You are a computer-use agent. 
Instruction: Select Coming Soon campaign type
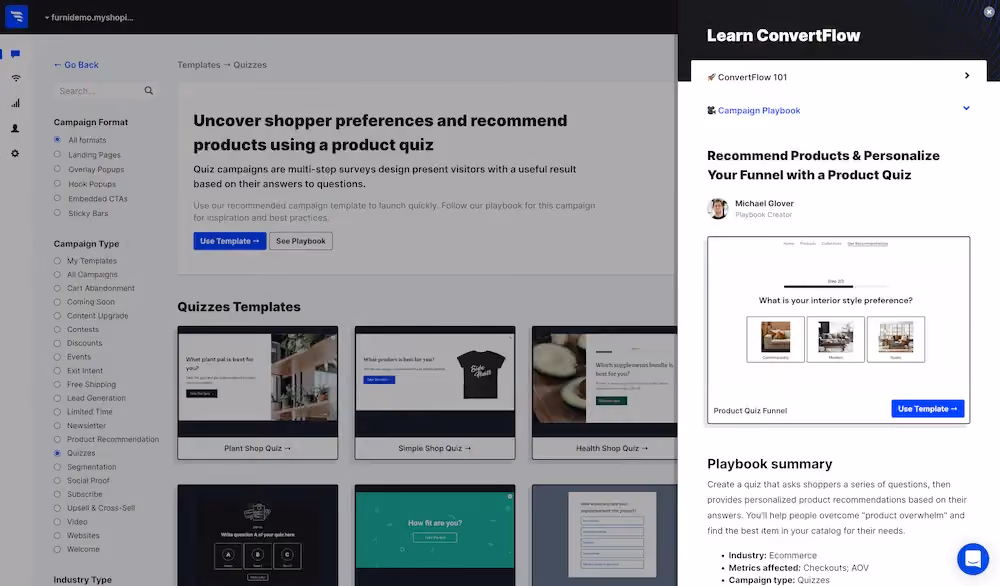pos(57,302)
